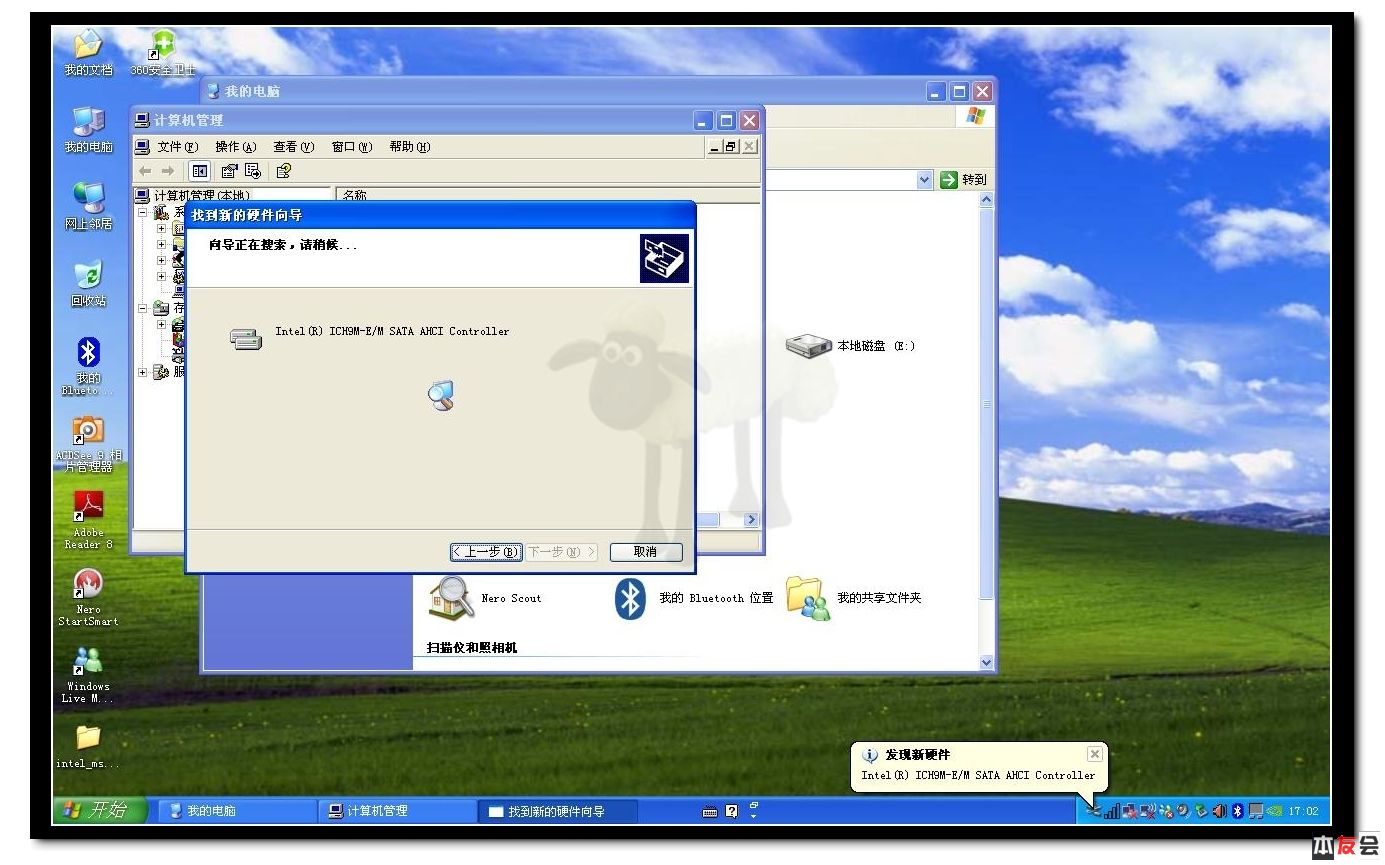Viewport: 1385px width, 865px height.
Task: Click Help toolbar icon in 计算机管理
Action: [283, 171]
